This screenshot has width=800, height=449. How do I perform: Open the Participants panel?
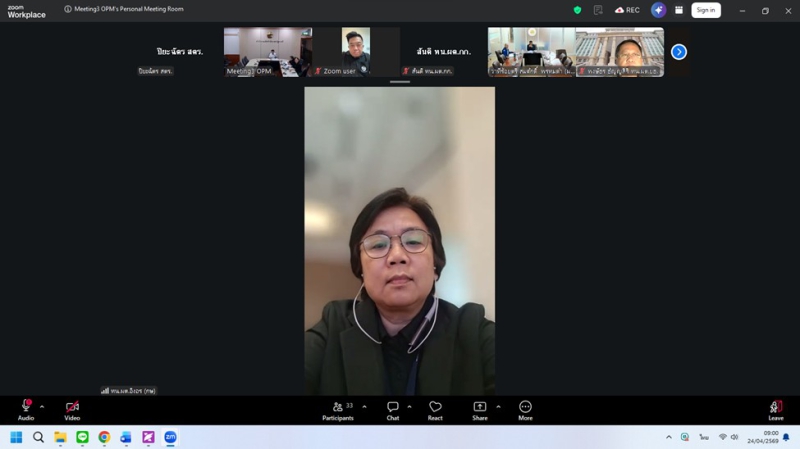tap(338, 408)
